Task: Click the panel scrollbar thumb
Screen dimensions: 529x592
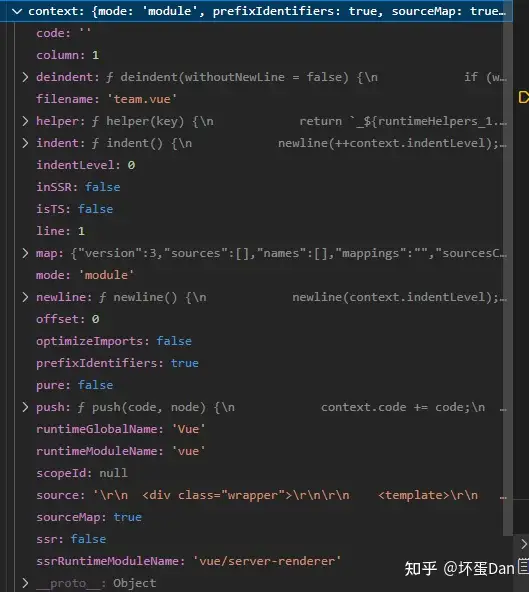Action: pyautogui.click(x=508, y=279)
